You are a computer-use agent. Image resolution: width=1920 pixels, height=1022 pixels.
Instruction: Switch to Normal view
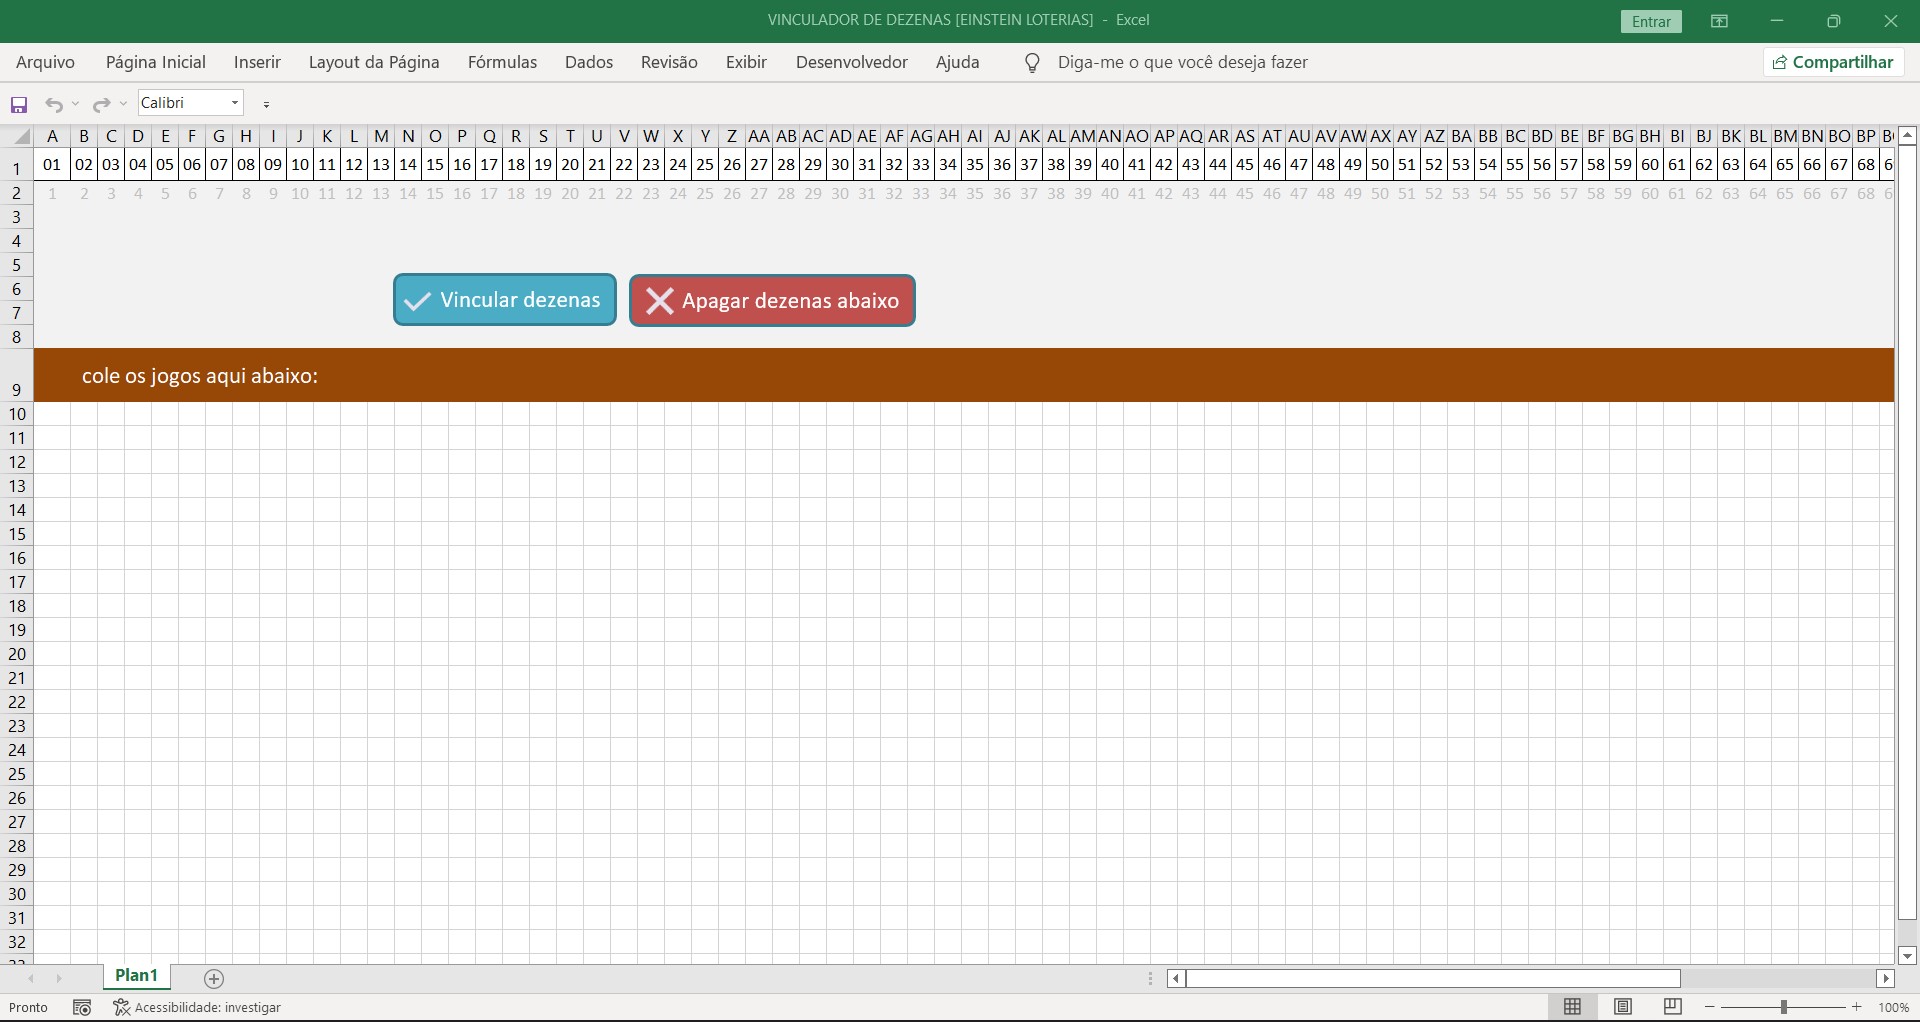(x=1572, y=1007)
